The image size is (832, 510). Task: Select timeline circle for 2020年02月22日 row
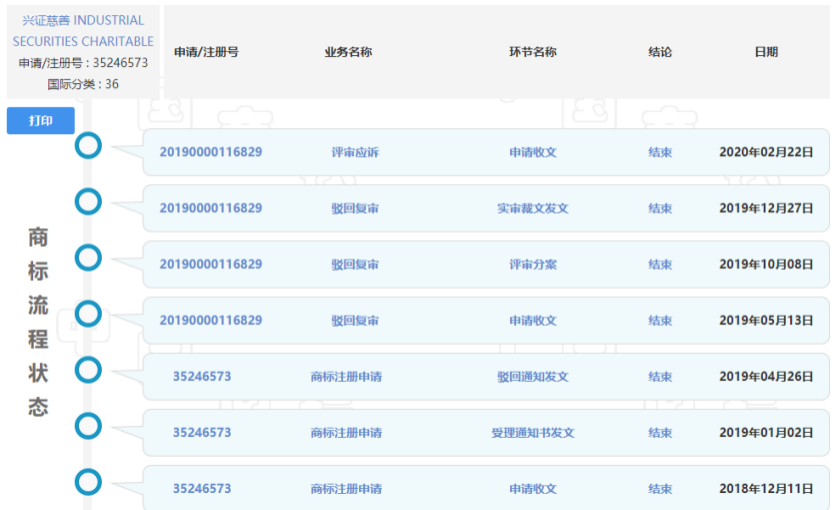click(88, 145)
